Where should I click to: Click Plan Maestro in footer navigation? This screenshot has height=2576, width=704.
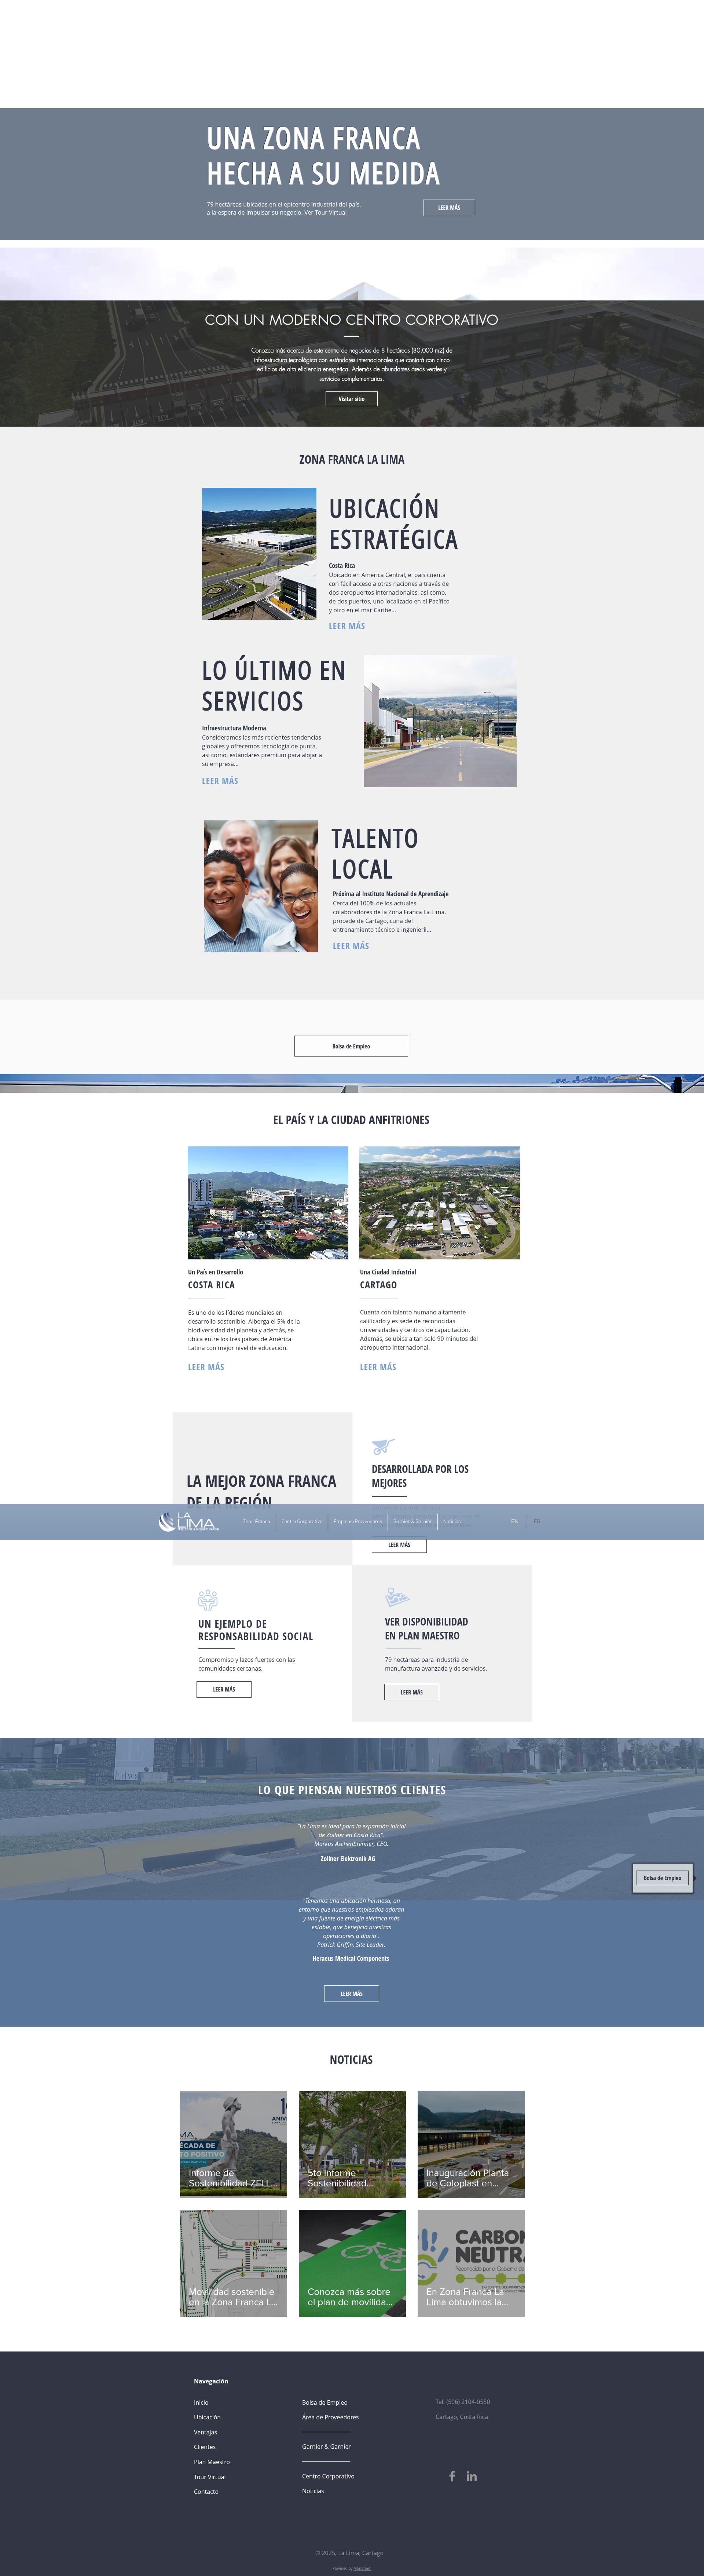pyautogui.click(x=212, y=2462)
